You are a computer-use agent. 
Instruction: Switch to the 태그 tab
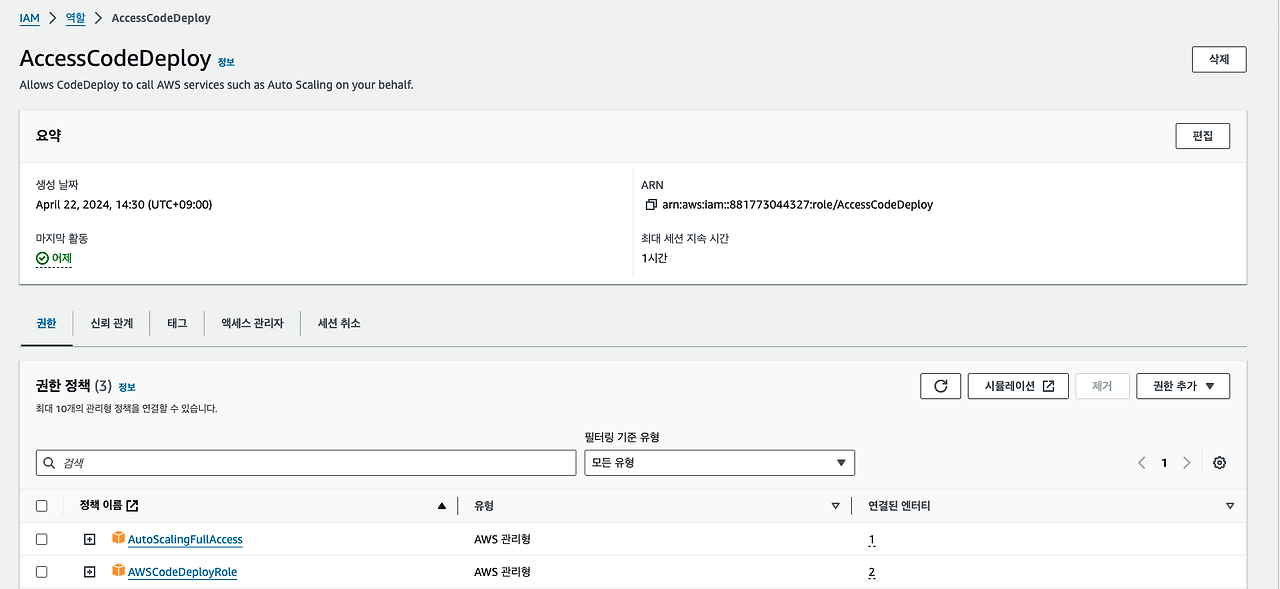177,323
